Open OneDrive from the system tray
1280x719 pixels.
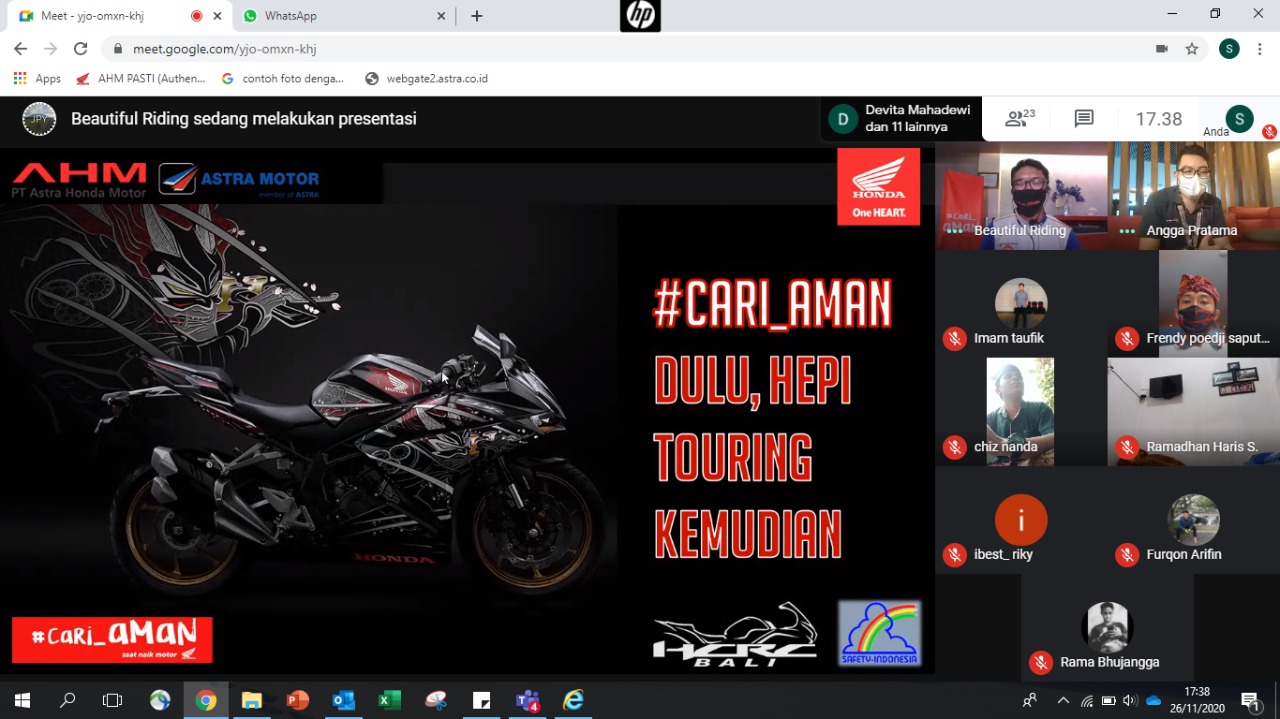pyautogui.click(x=1154, y=700)
